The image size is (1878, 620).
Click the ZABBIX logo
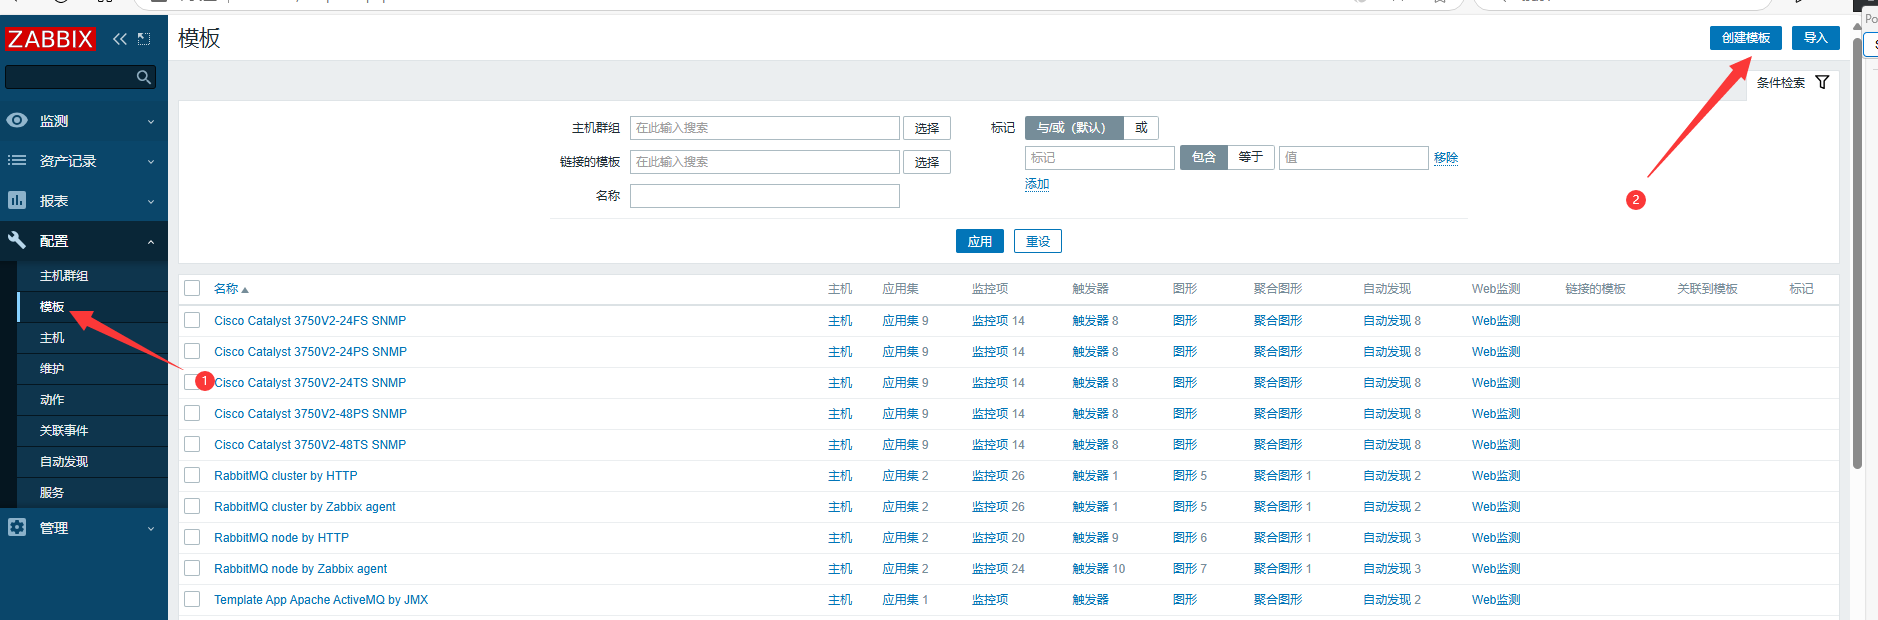click(x=50, y=39)
